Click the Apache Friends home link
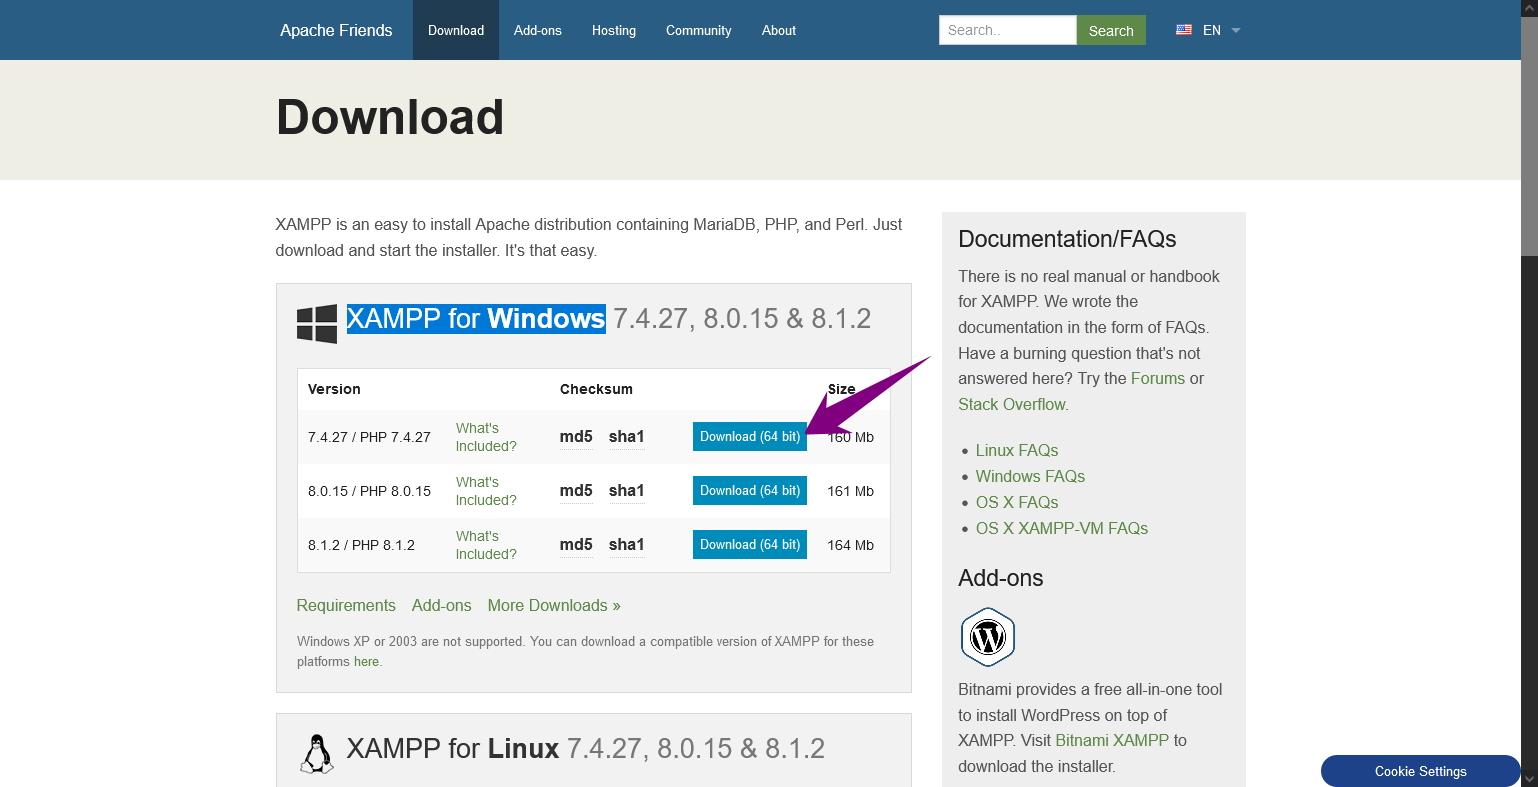Viewport: 1538px width, 787px height. pos(336,30)
